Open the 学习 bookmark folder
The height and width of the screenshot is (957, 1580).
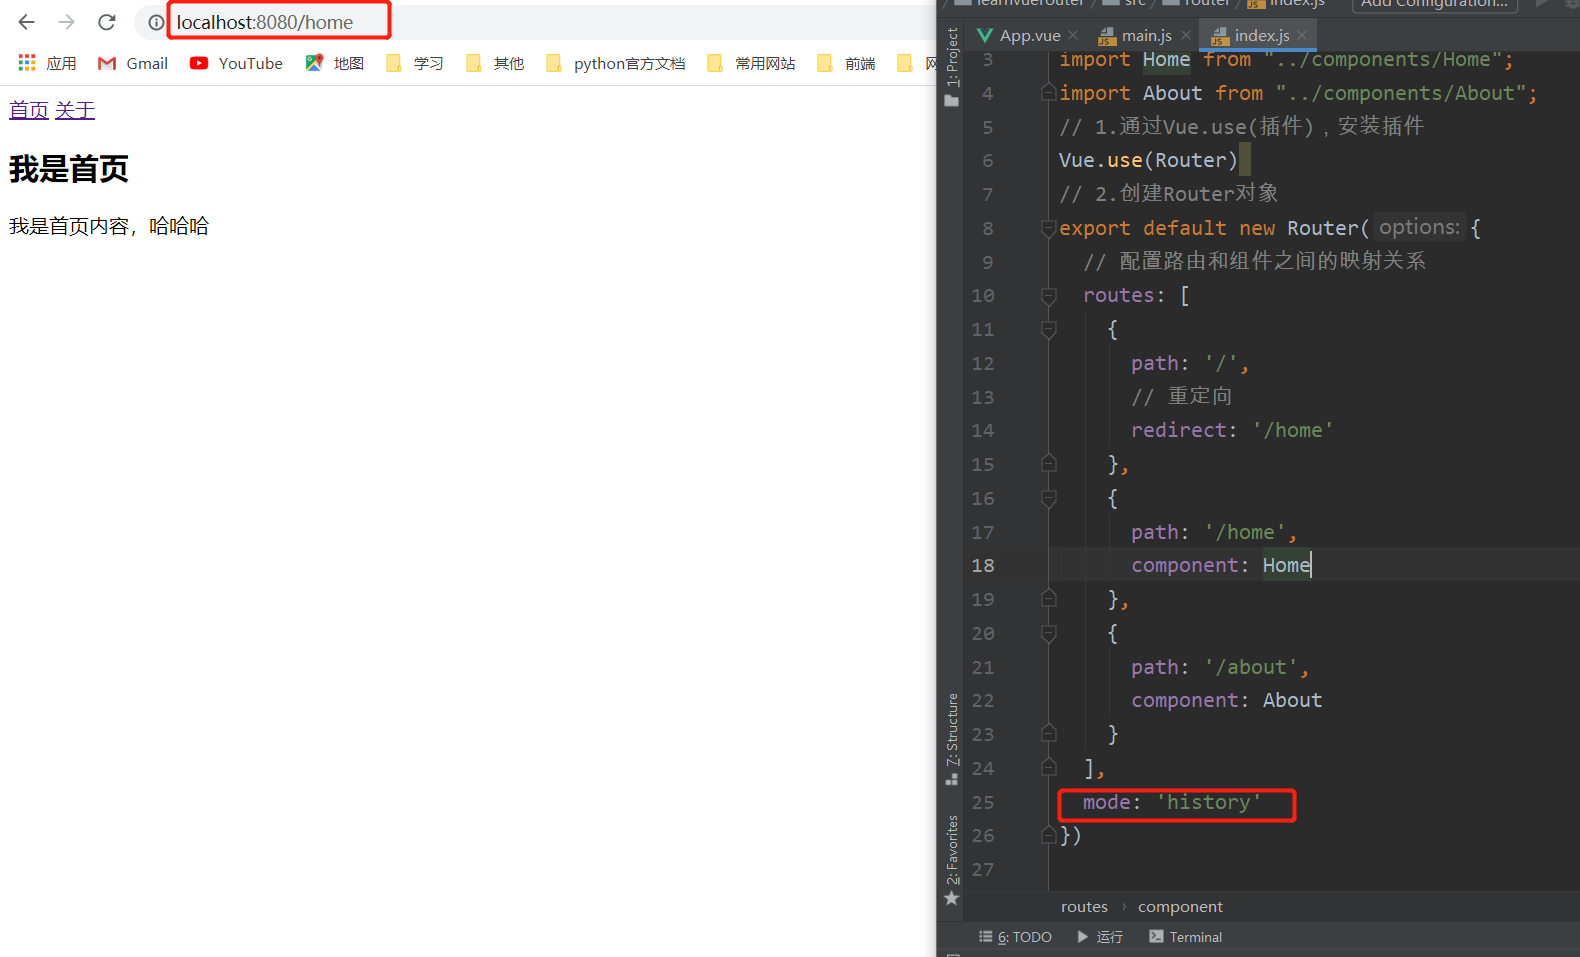(x=415, y=63)
